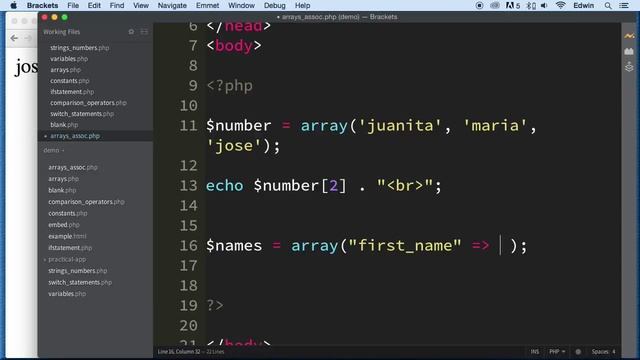Open Navigate menu
The height and width of the screenshot is (360, 640).
point(172,5)
